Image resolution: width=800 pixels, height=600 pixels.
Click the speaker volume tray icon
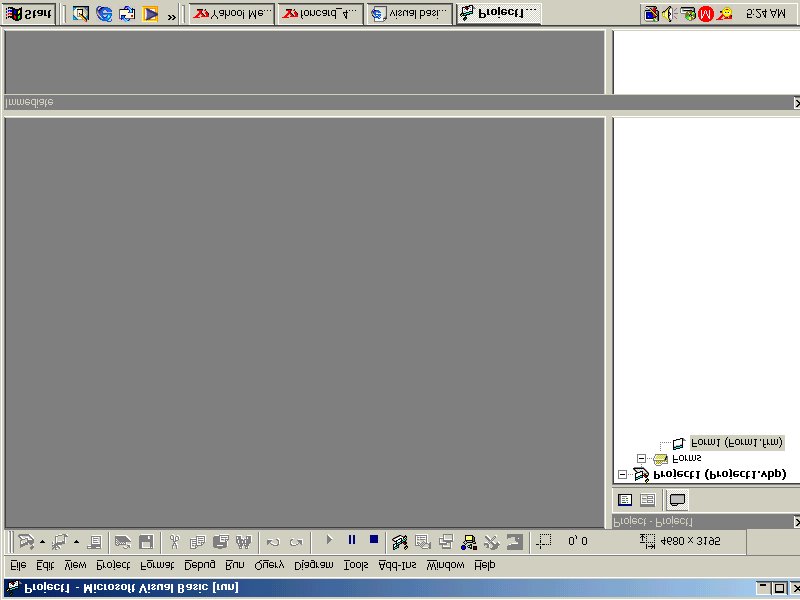(669, 14)
